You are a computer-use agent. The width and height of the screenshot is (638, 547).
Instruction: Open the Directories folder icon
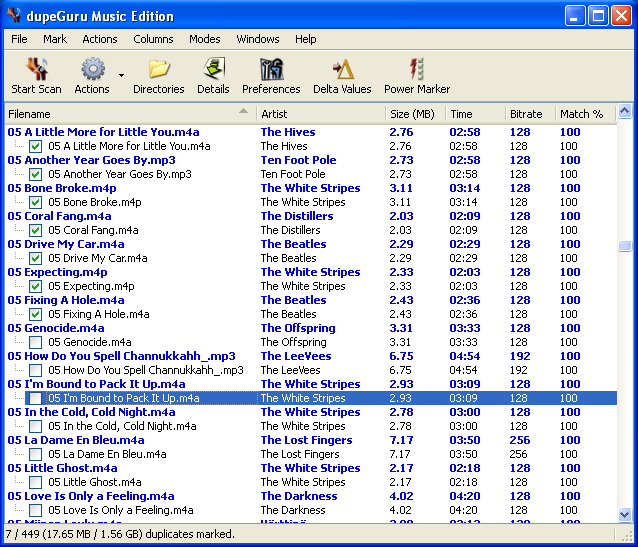pyautogui.click(x=158, y=69)
